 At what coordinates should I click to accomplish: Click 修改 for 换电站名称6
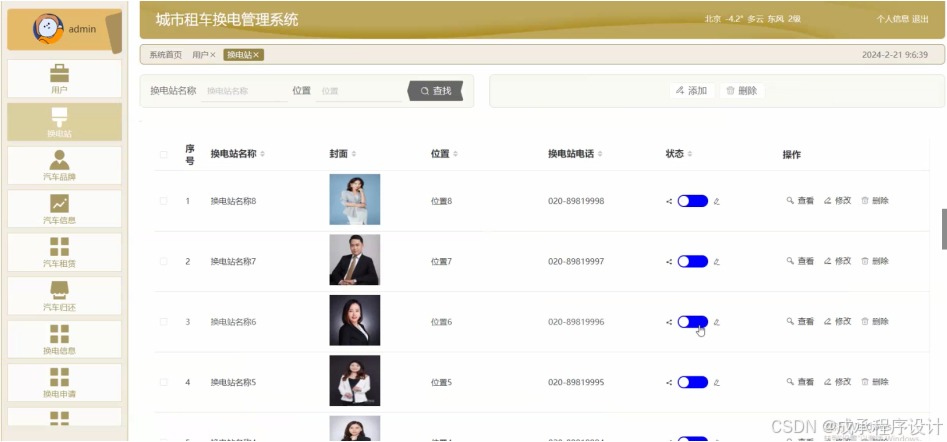838,322
